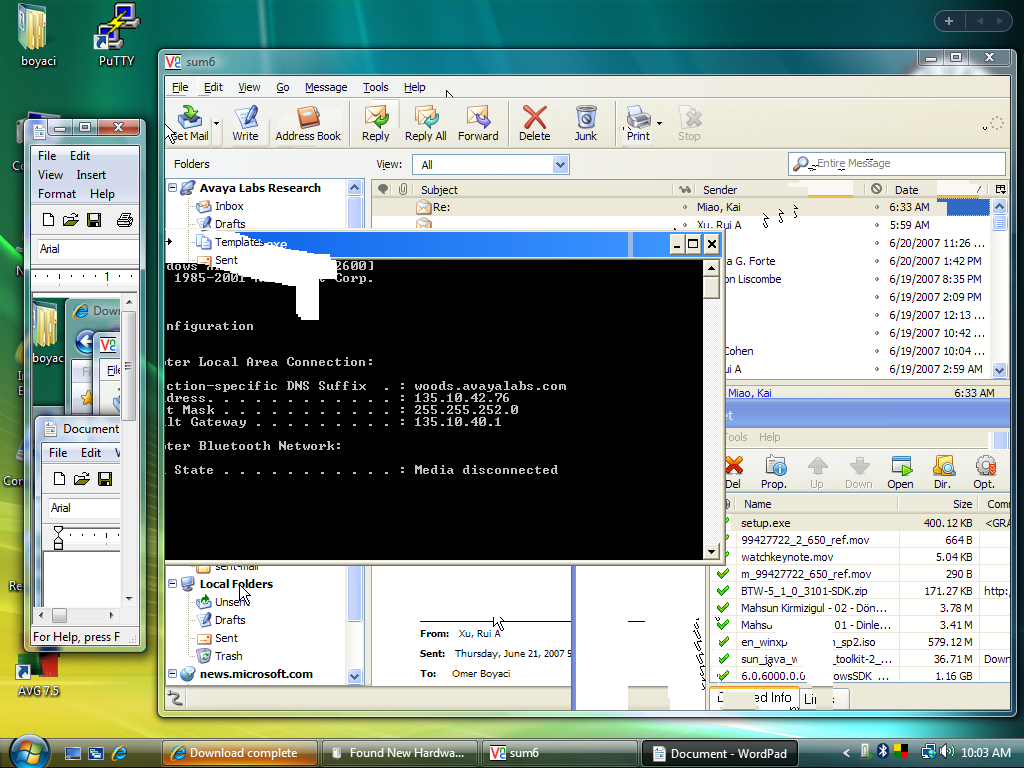Open the File menu in Thunderbird
Image resolution: width=1024 pixels, height=768 pixels.
point(180,87)
